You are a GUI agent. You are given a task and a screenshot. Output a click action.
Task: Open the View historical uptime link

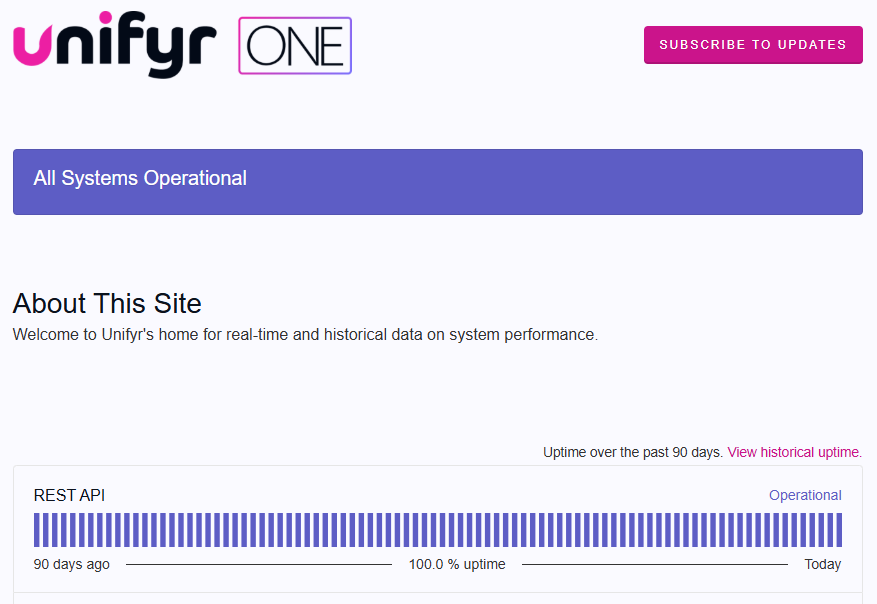click(x=794, y=452)
